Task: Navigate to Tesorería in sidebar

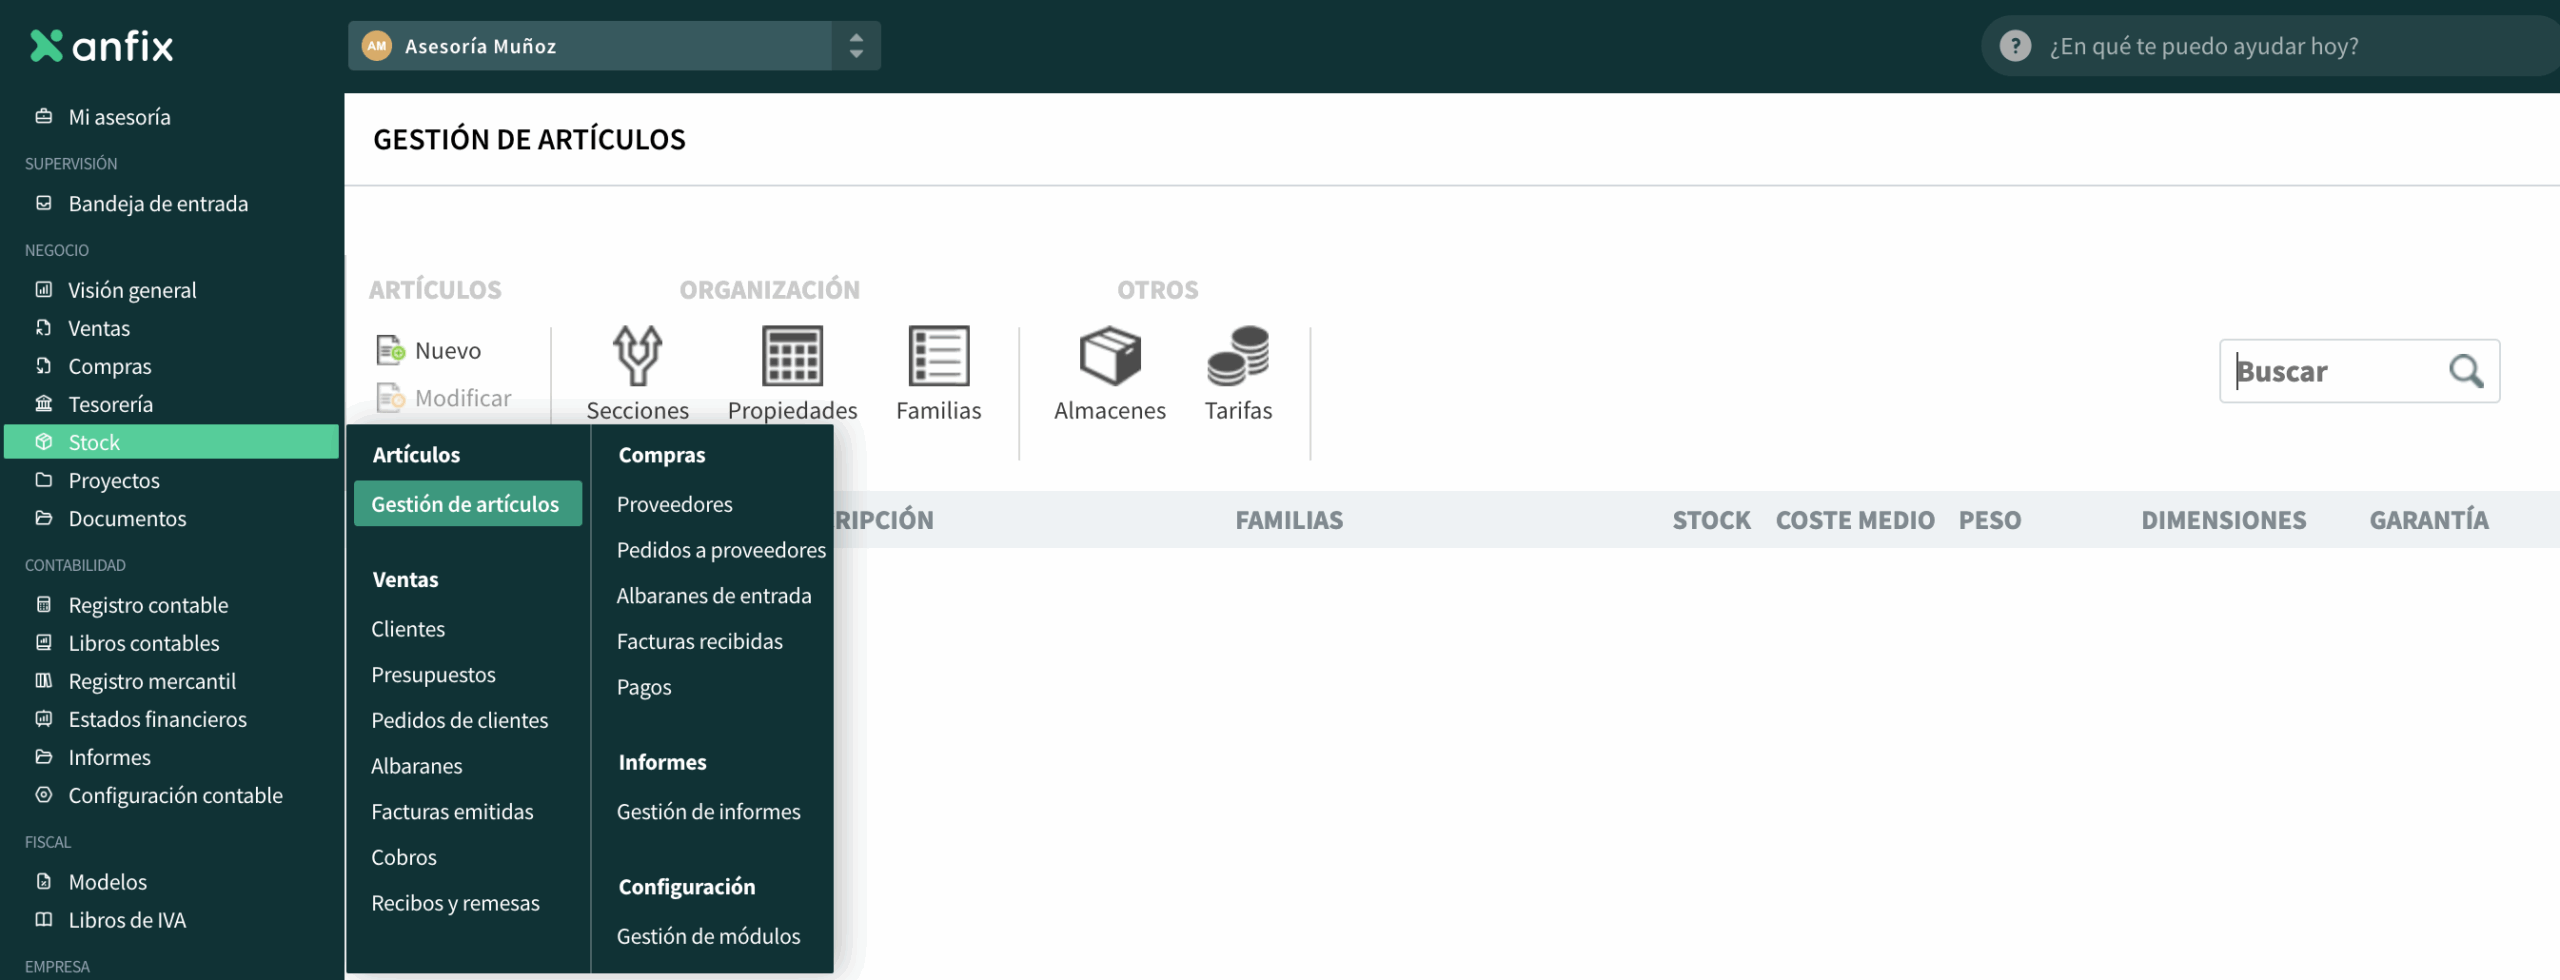Action: pos(110,404)
